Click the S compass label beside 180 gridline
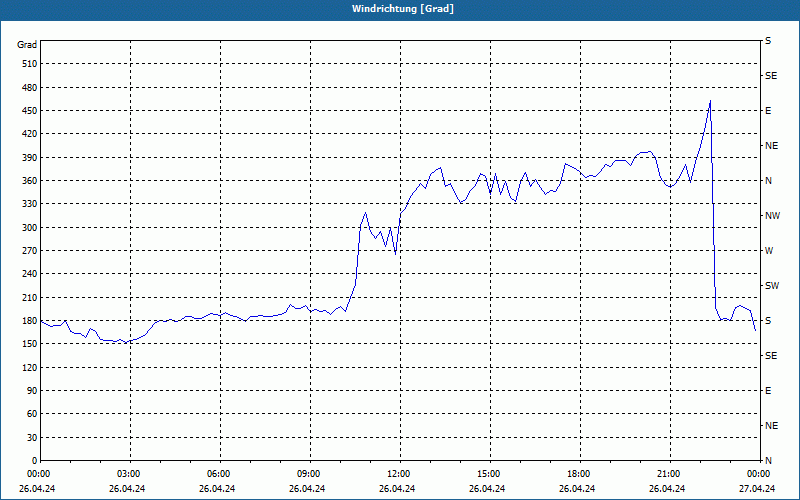The height and width of the screenshot is (500, 800). point(768,321)
